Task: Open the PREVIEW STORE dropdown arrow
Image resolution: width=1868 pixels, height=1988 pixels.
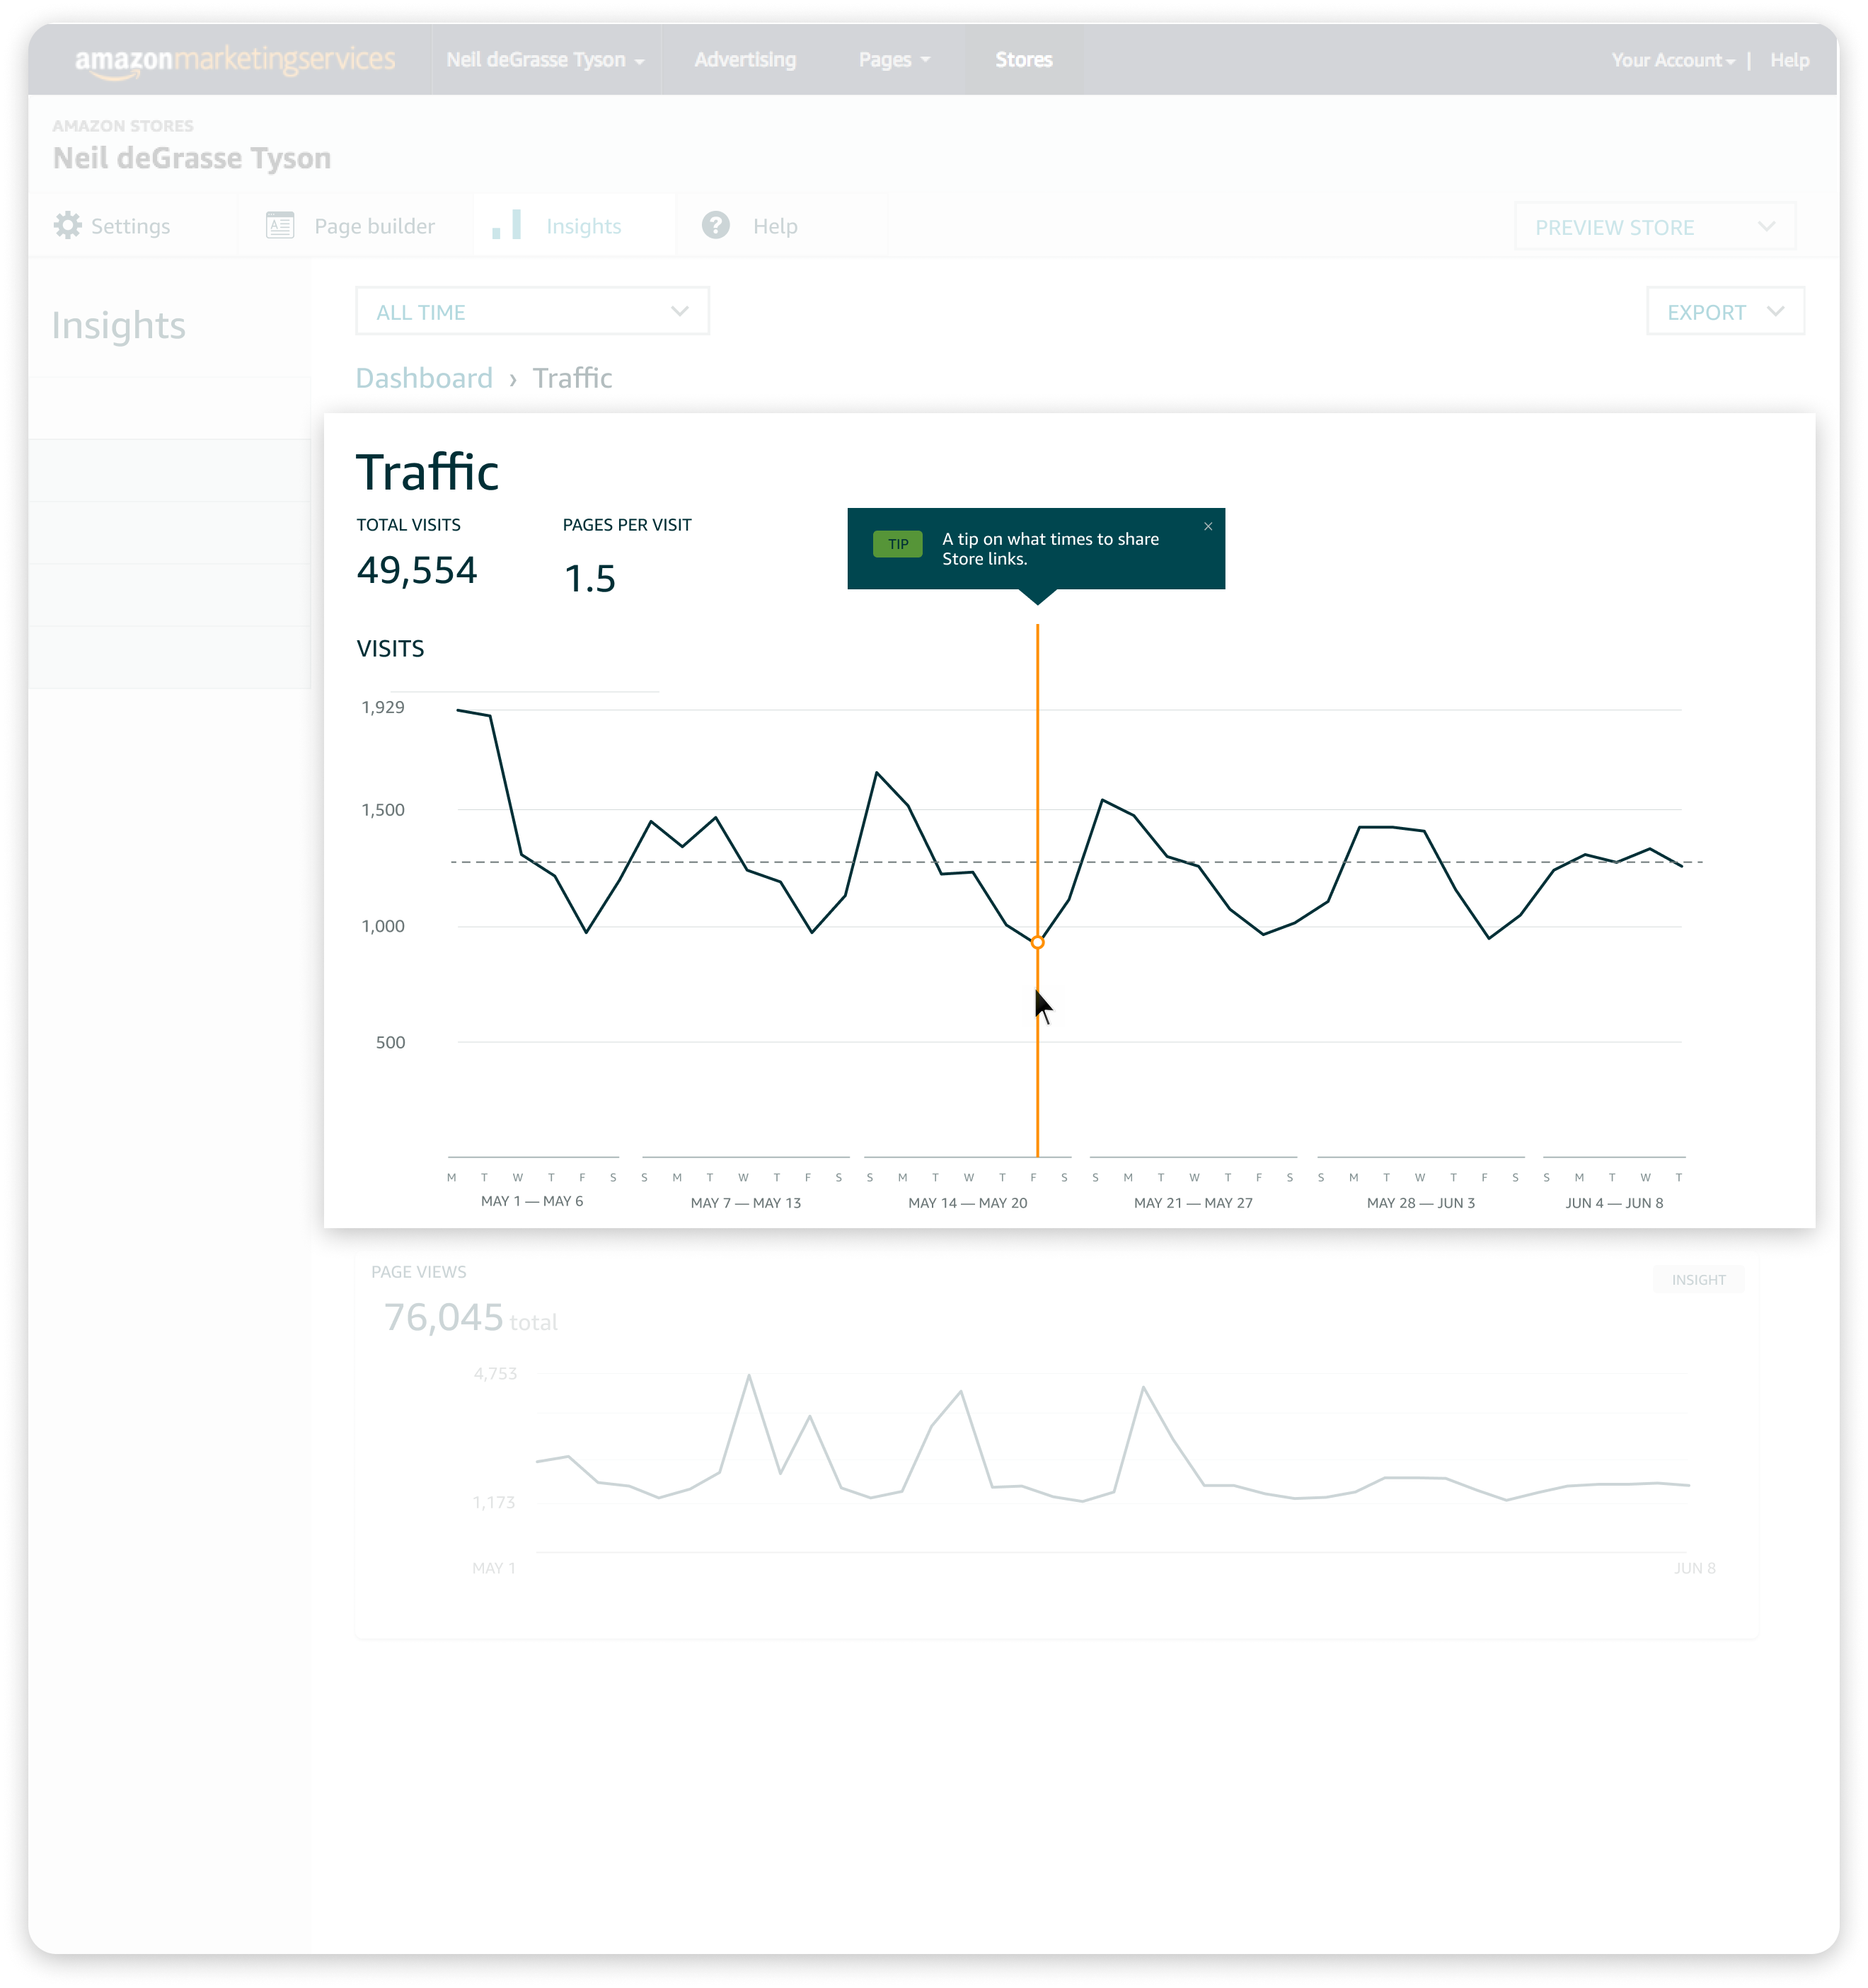Action: click(x=1767, y=226)
